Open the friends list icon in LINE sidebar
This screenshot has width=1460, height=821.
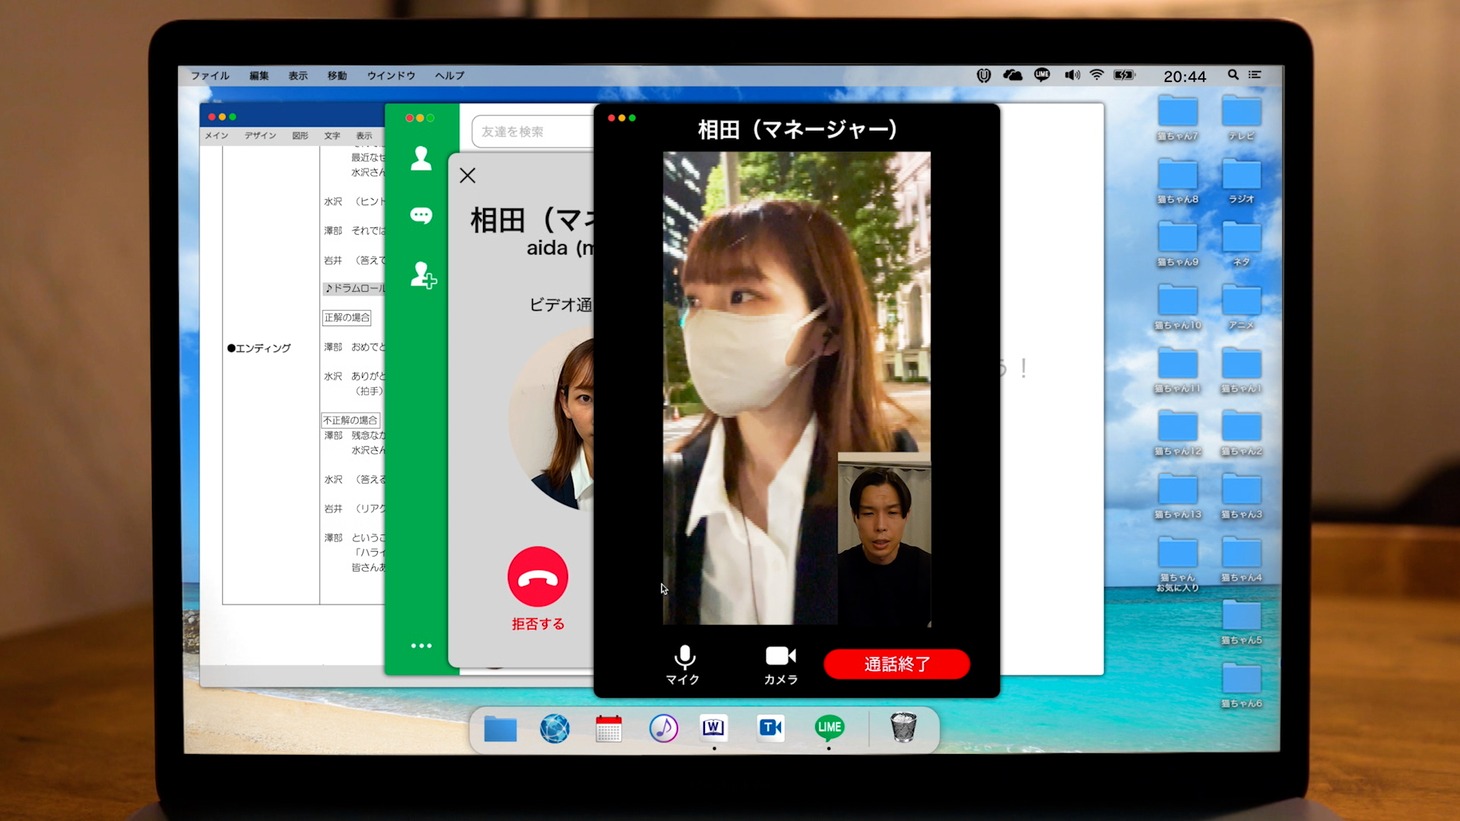(421, 159)
